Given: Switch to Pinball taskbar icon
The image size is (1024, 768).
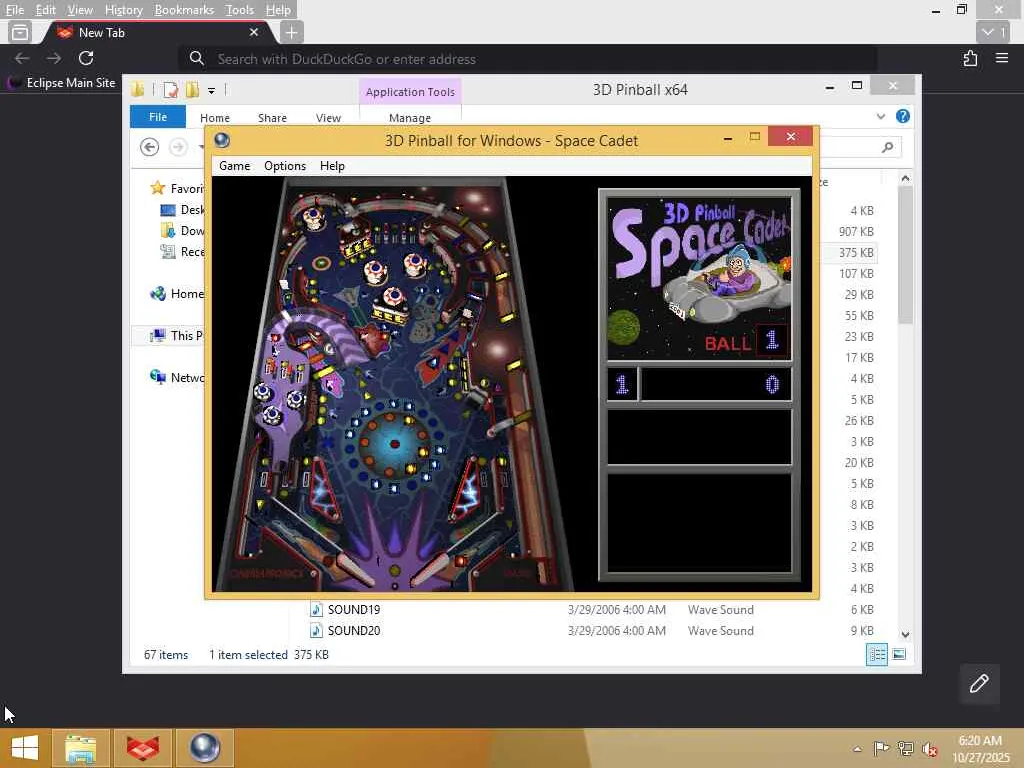Looking at the screenshot, I should click(204, 748).
